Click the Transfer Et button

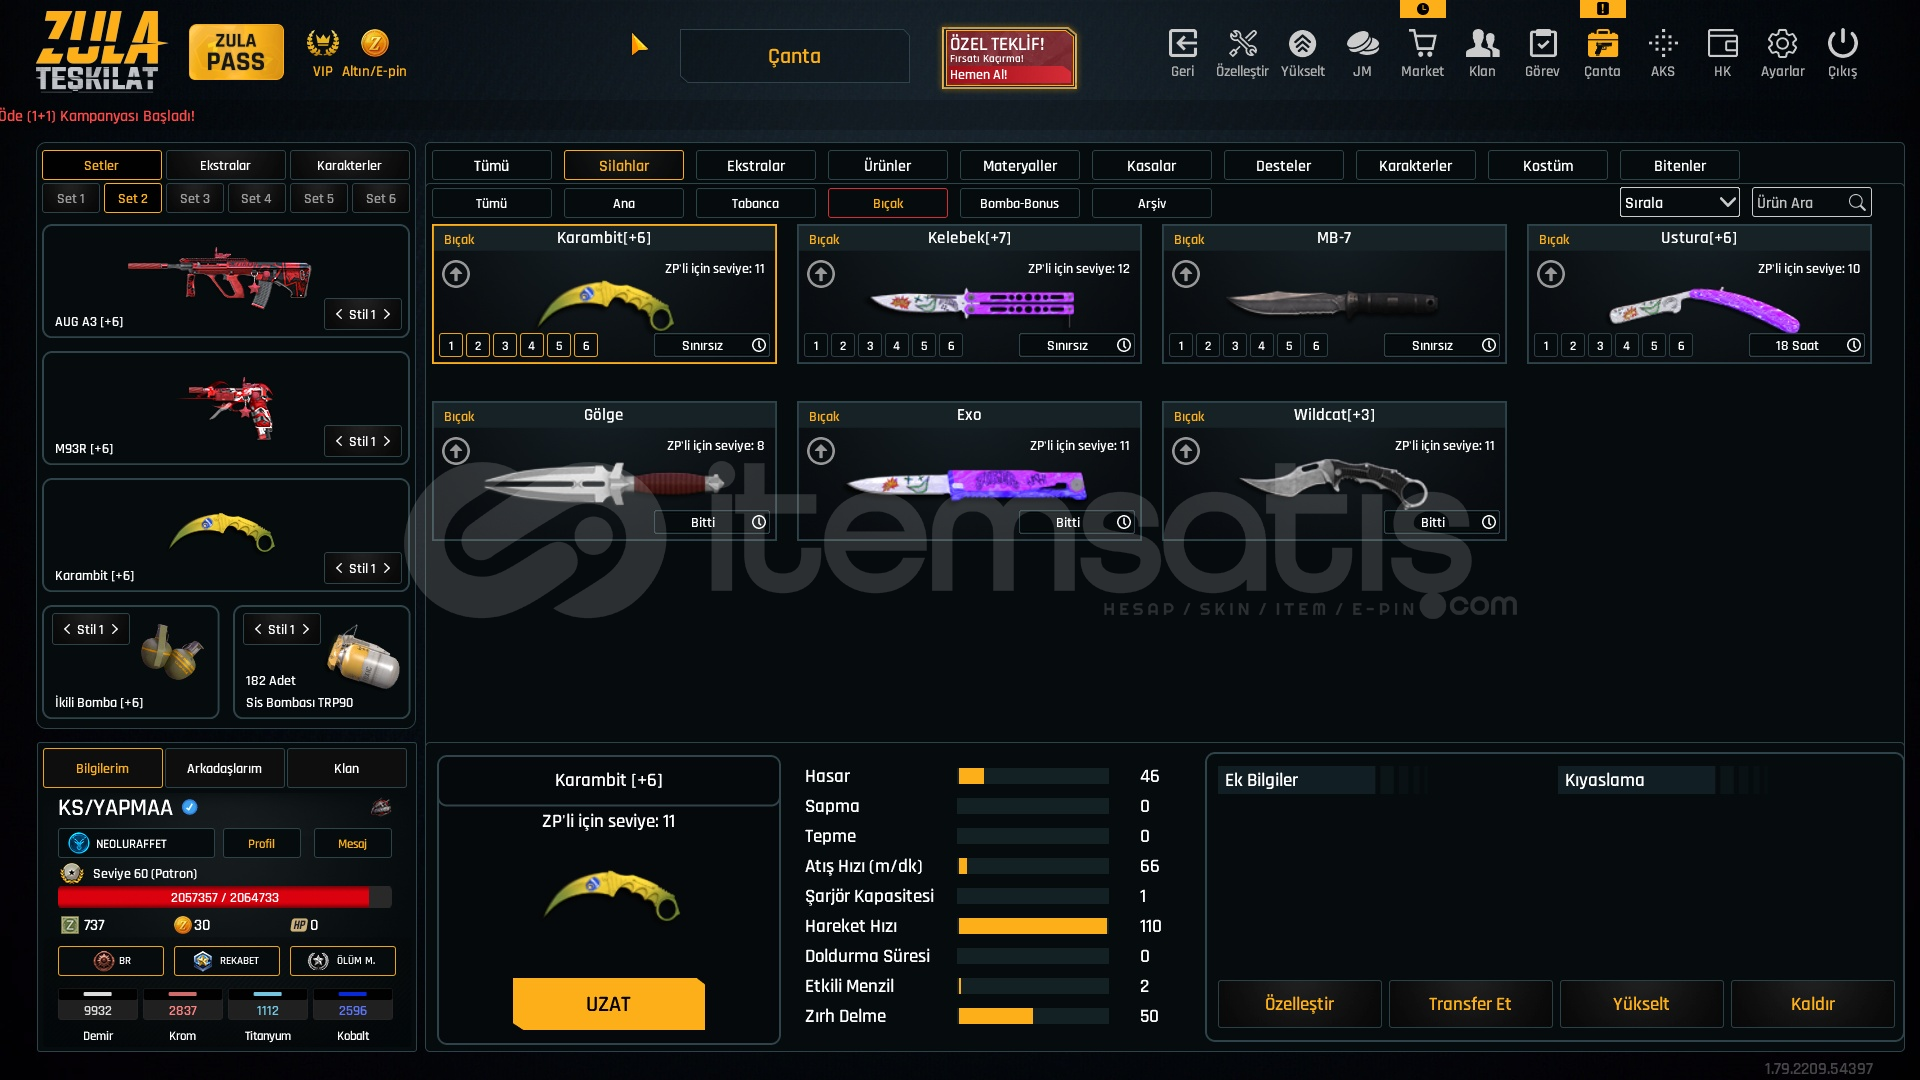tap(1469, 1004)
